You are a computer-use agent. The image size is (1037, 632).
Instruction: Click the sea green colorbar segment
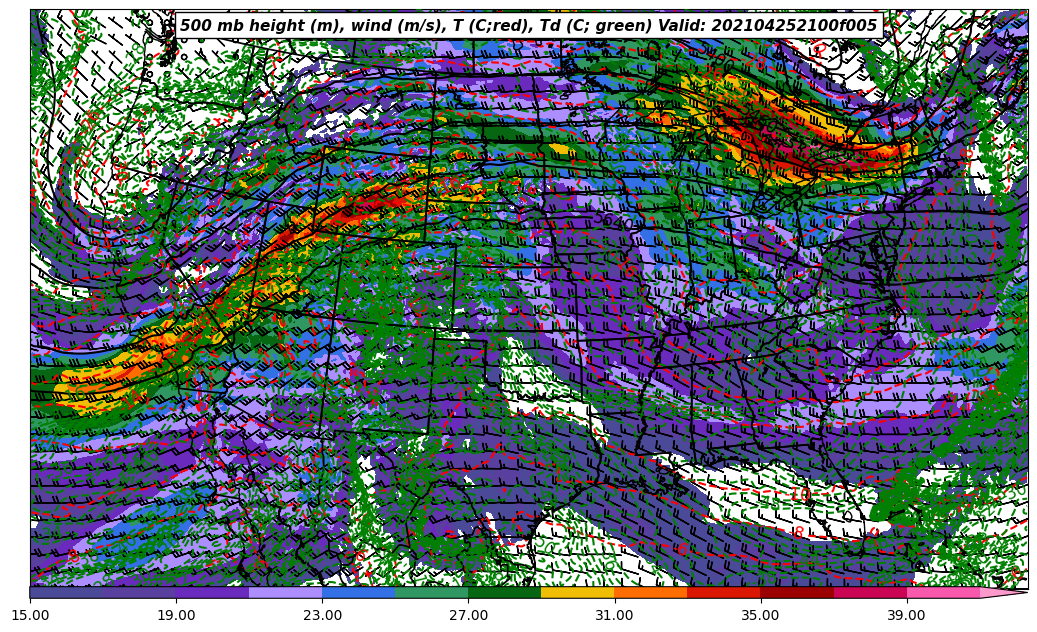(x=431, y=592)
